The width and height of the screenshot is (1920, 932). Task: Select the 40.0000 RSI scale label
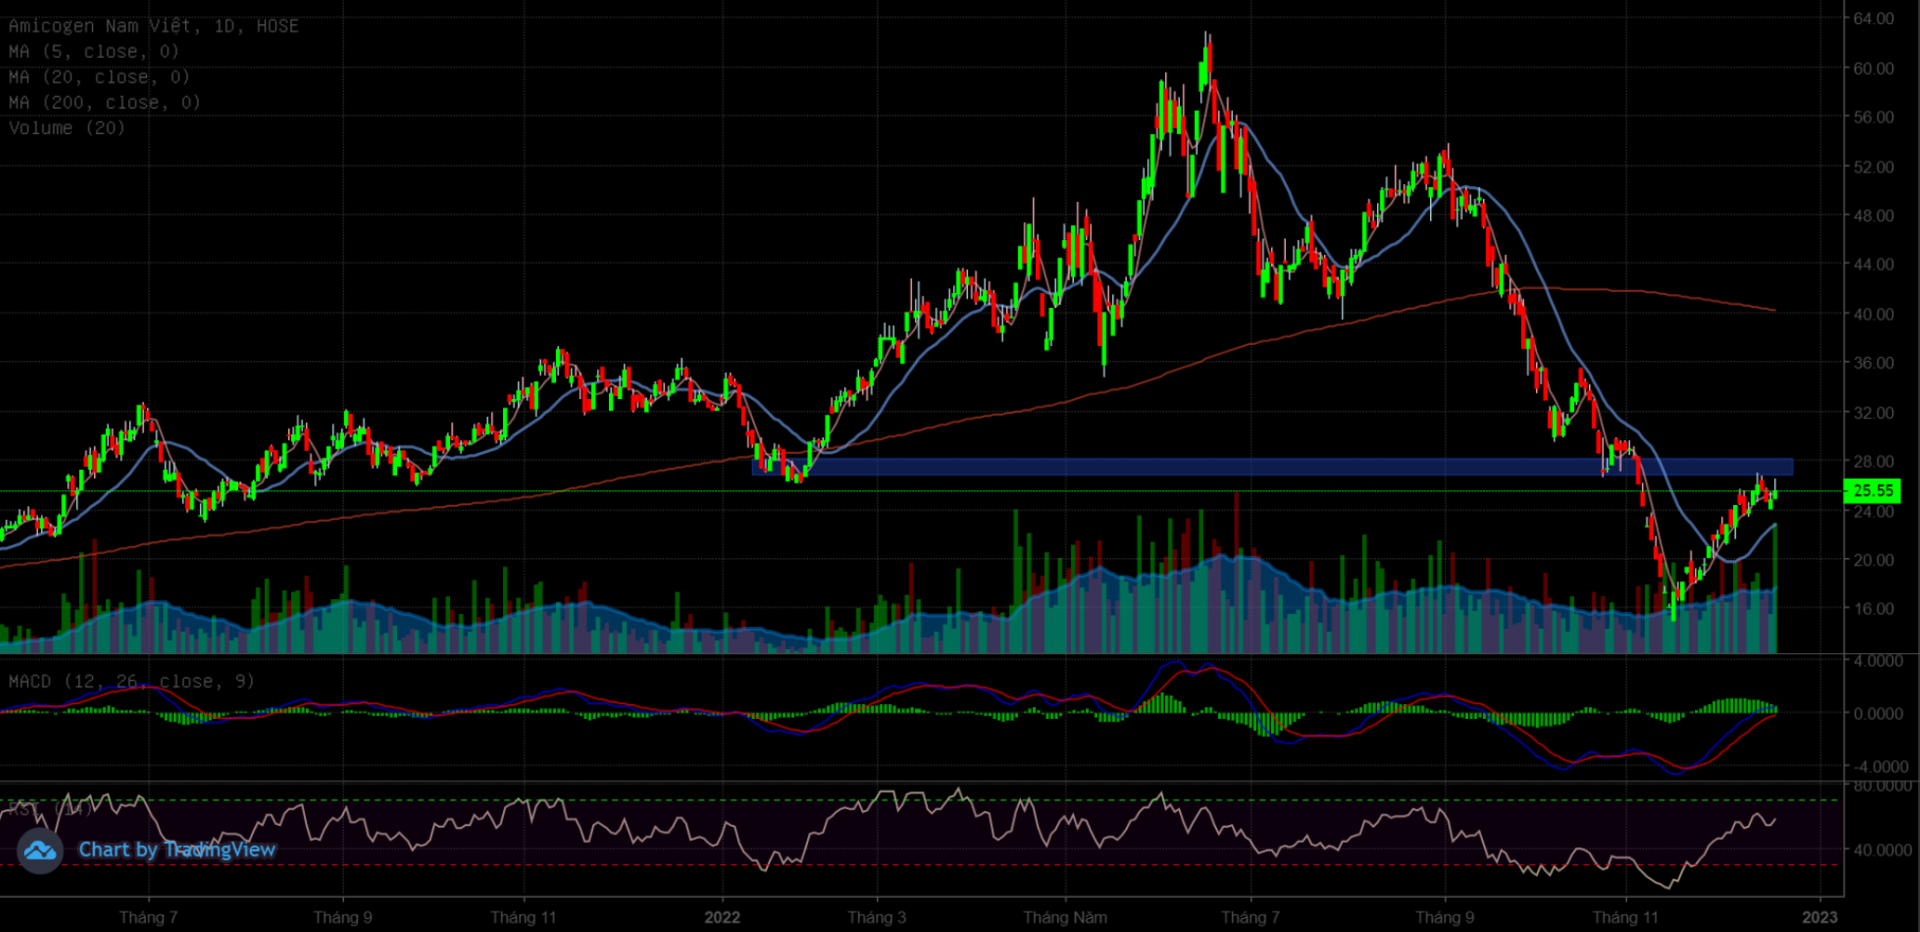[x=1882, y=850]
